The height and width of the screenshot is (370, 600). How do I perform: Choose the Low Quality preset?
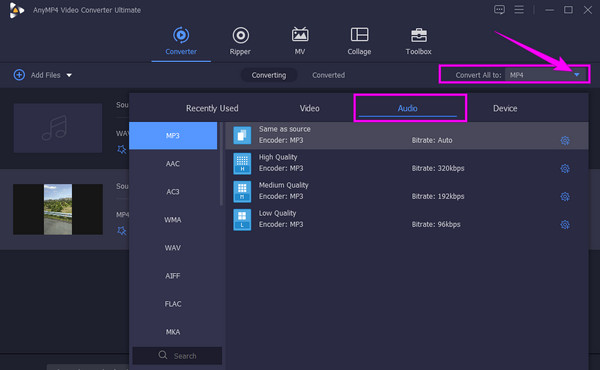tap(407, 220)
